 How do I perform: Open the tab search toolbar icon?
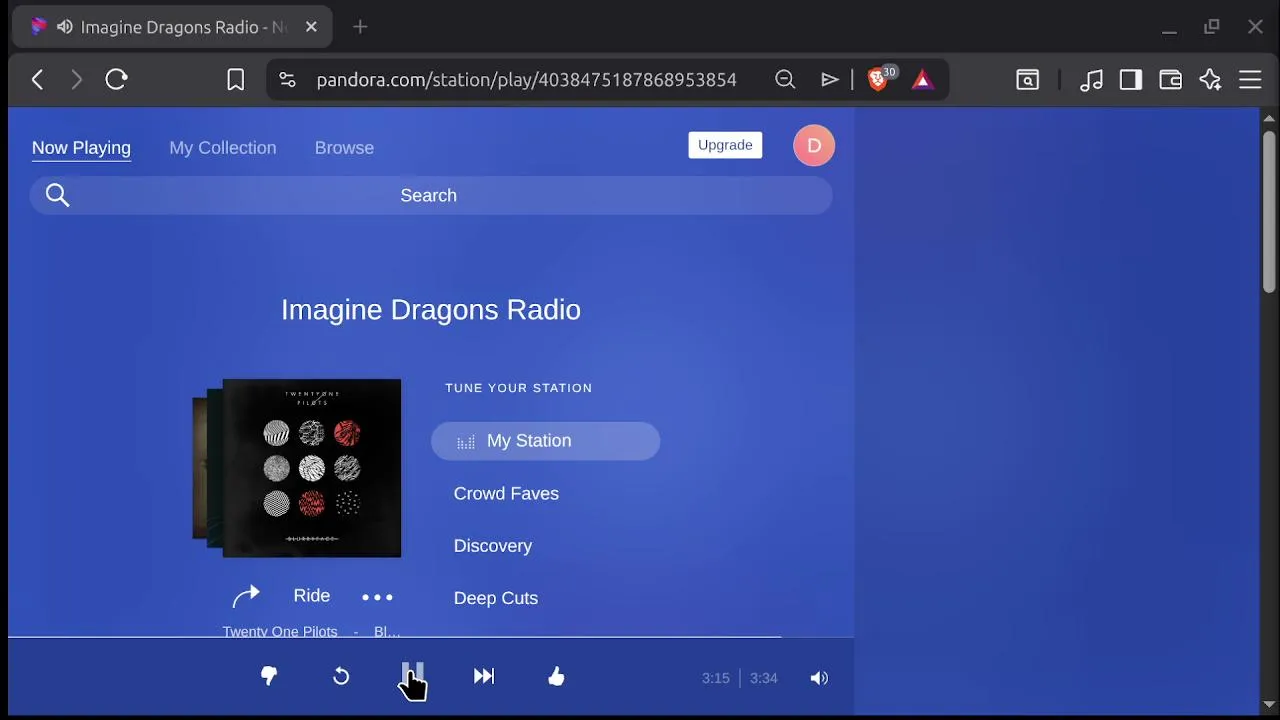pos(1028,80)
